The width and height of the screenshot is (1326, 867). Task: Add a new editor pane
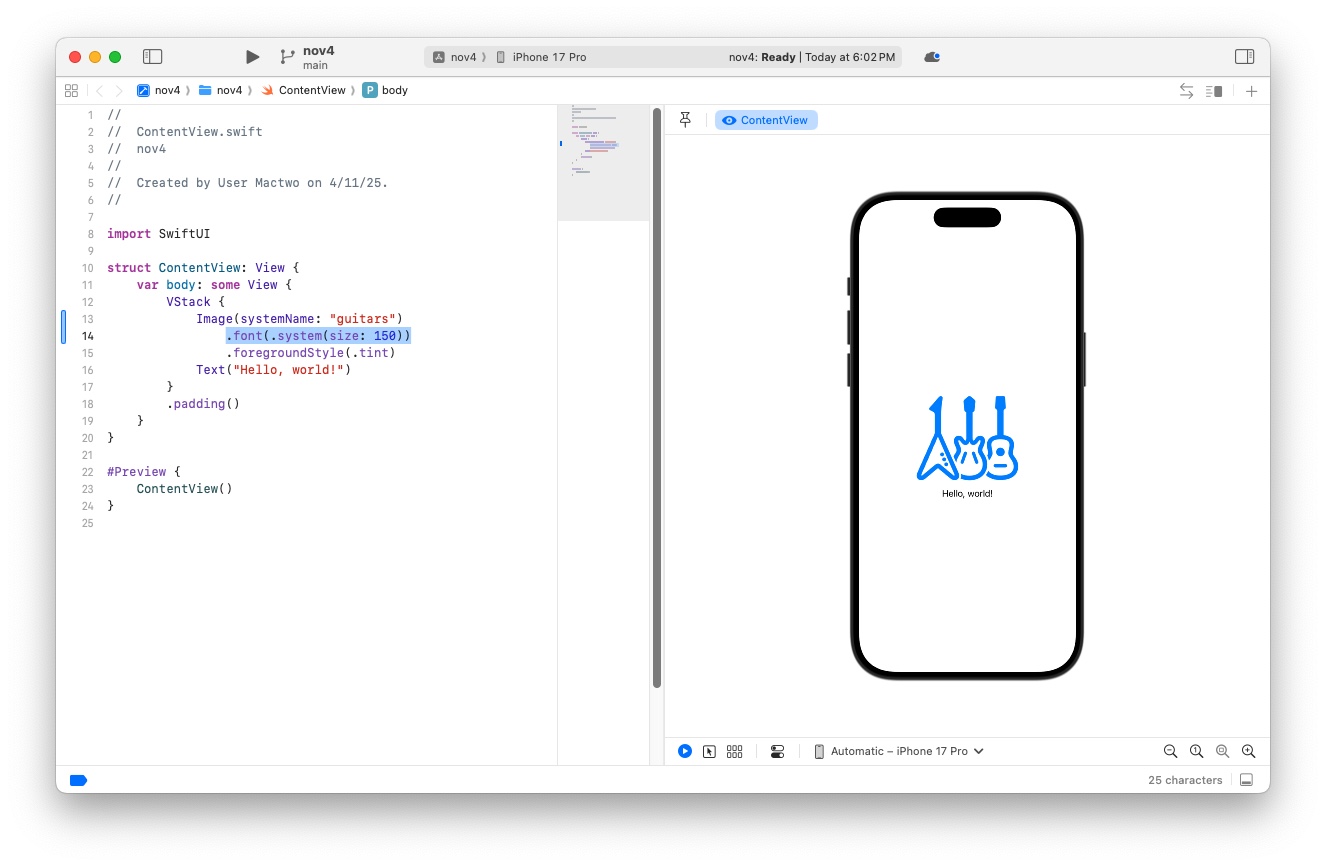[1251, 91]
